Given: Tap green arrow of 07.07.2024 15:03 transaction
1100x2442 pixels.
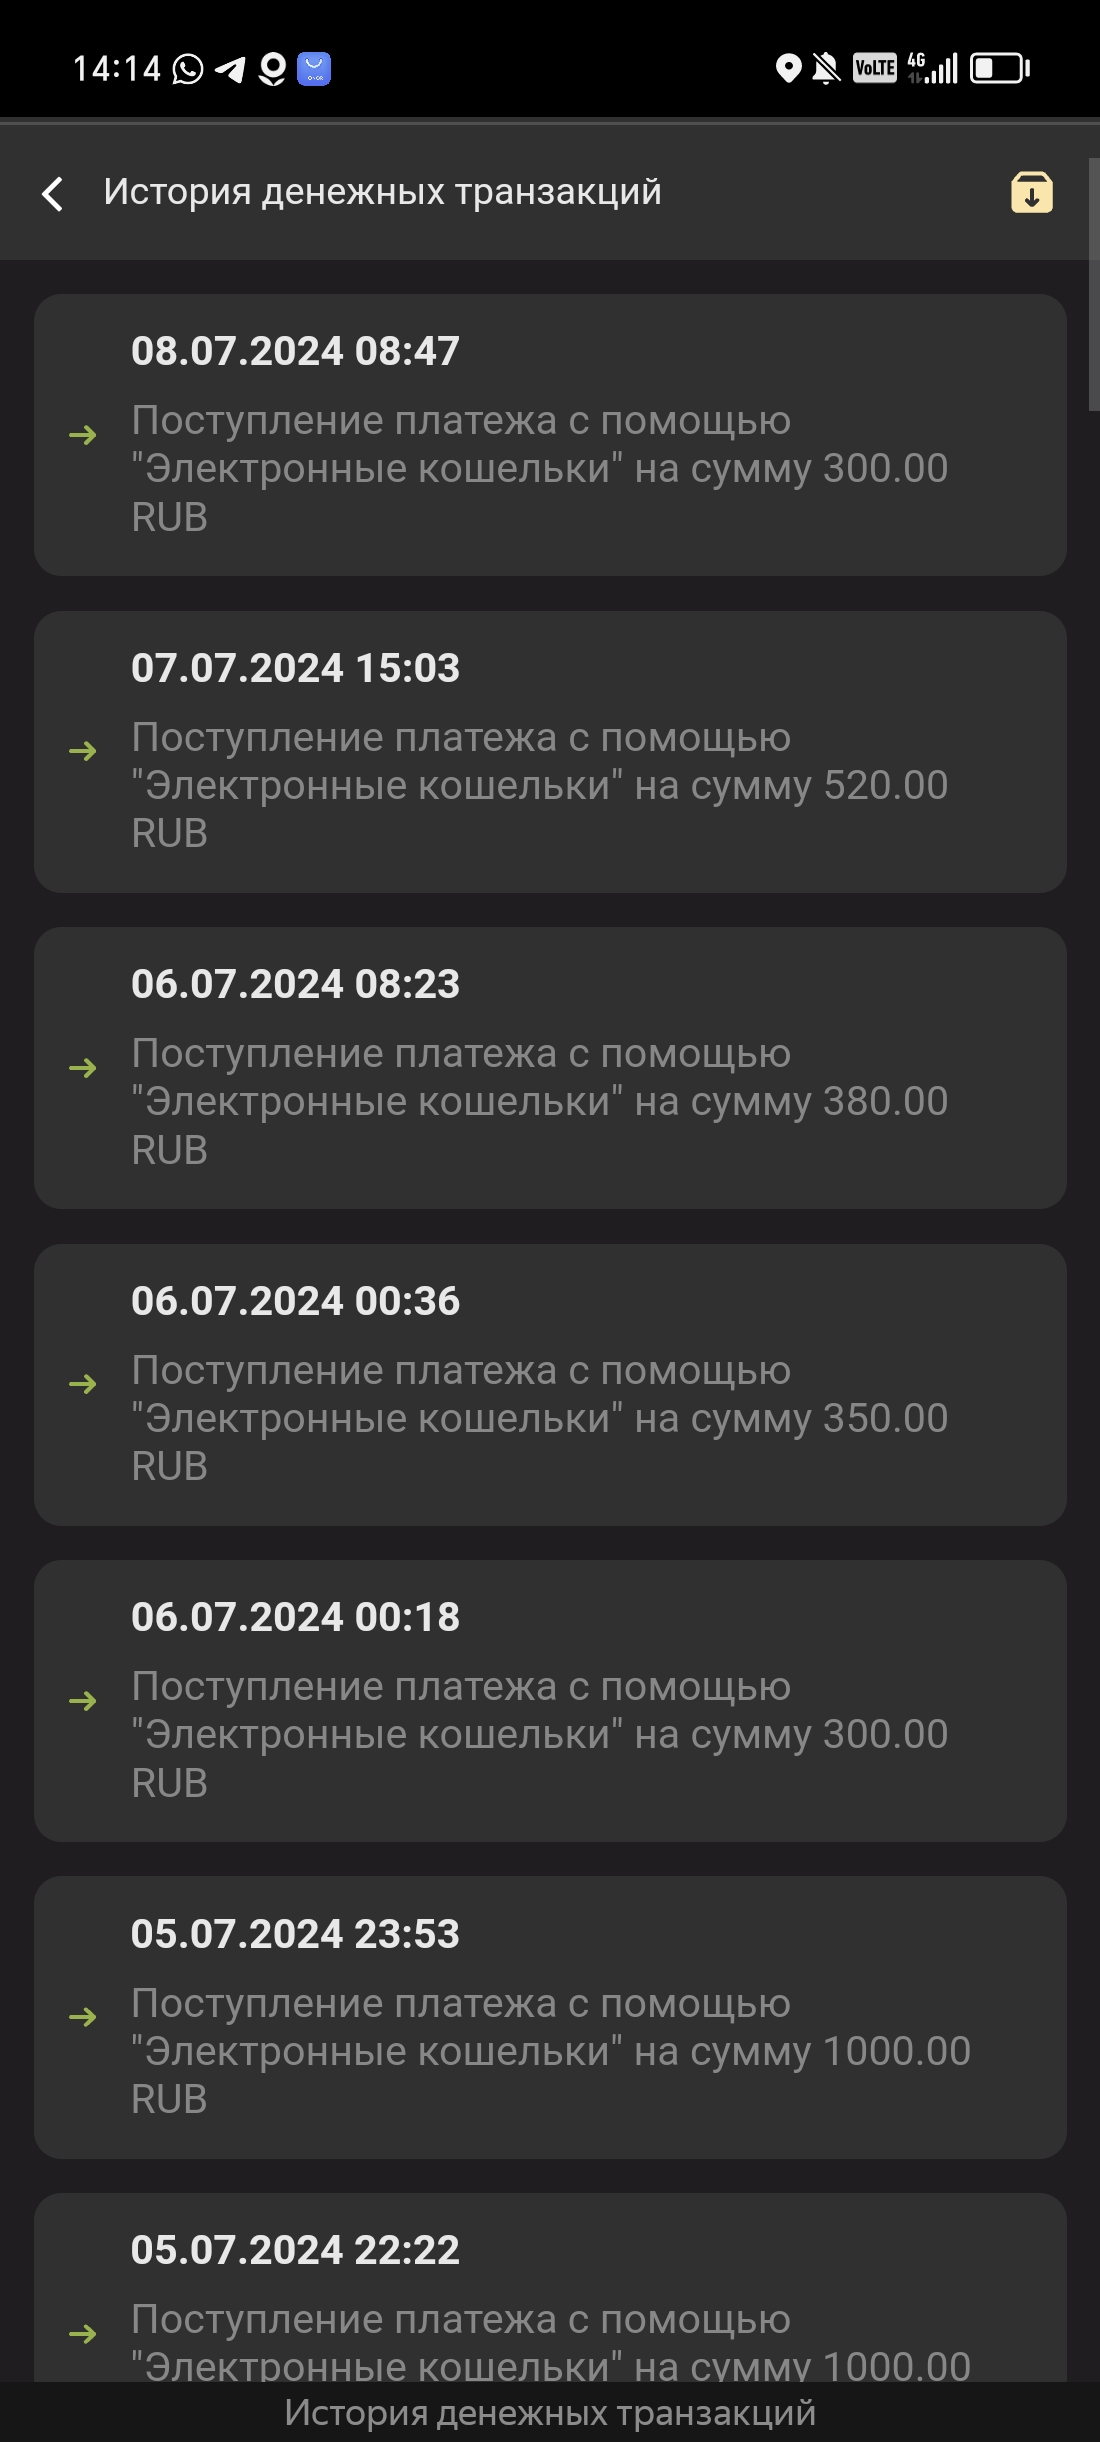Looking at the screenshot, I should (83, 751).
